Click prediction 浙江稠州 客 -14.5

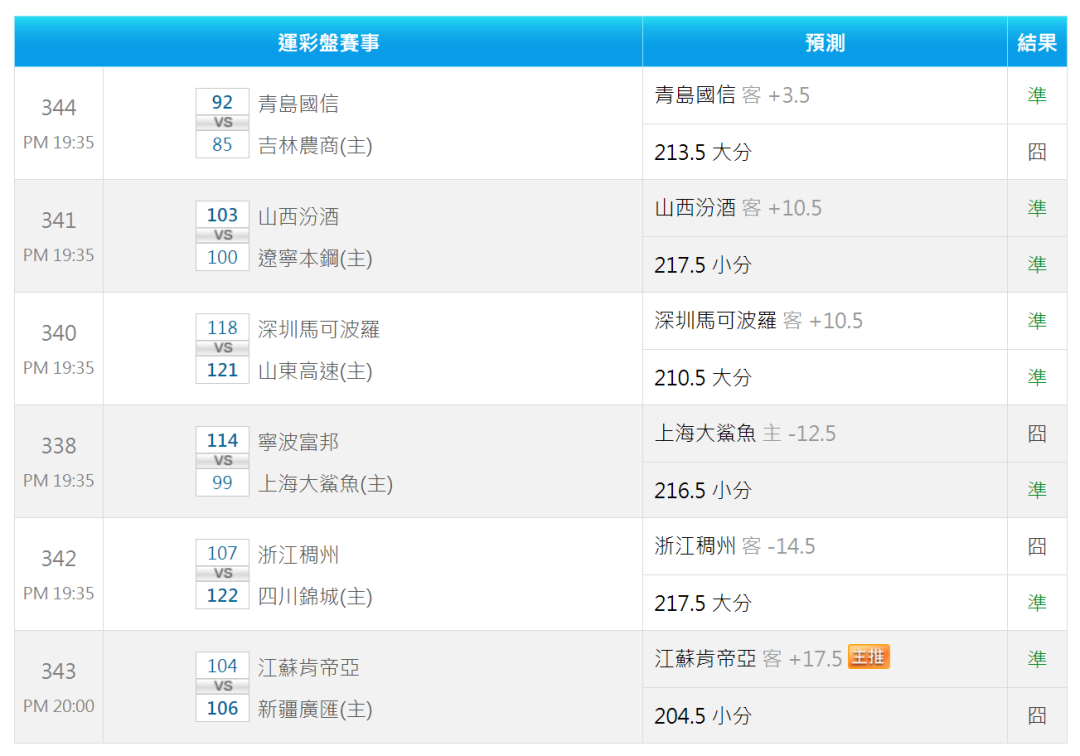[735, 547]
